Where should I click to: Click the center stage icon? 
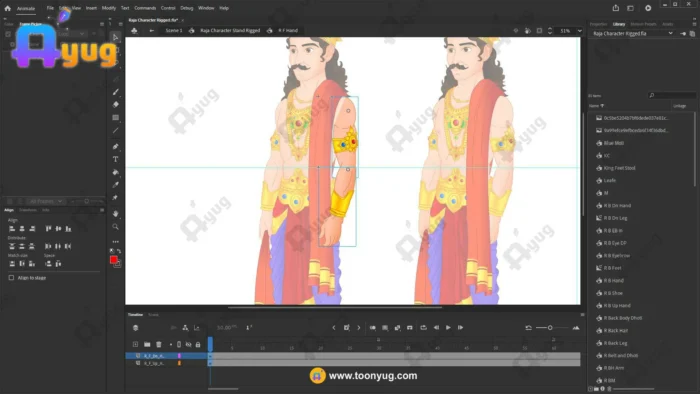(516, 31)
